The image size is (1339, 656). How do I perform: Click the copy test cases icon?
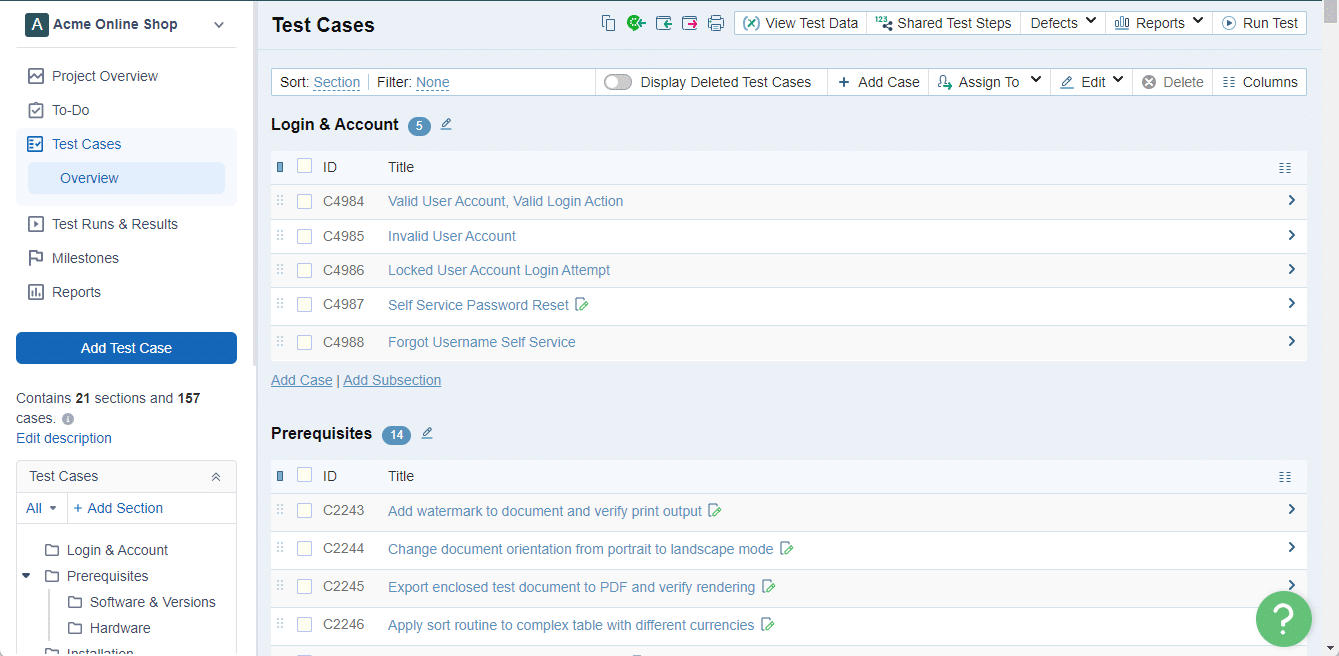tap(608, 23)
